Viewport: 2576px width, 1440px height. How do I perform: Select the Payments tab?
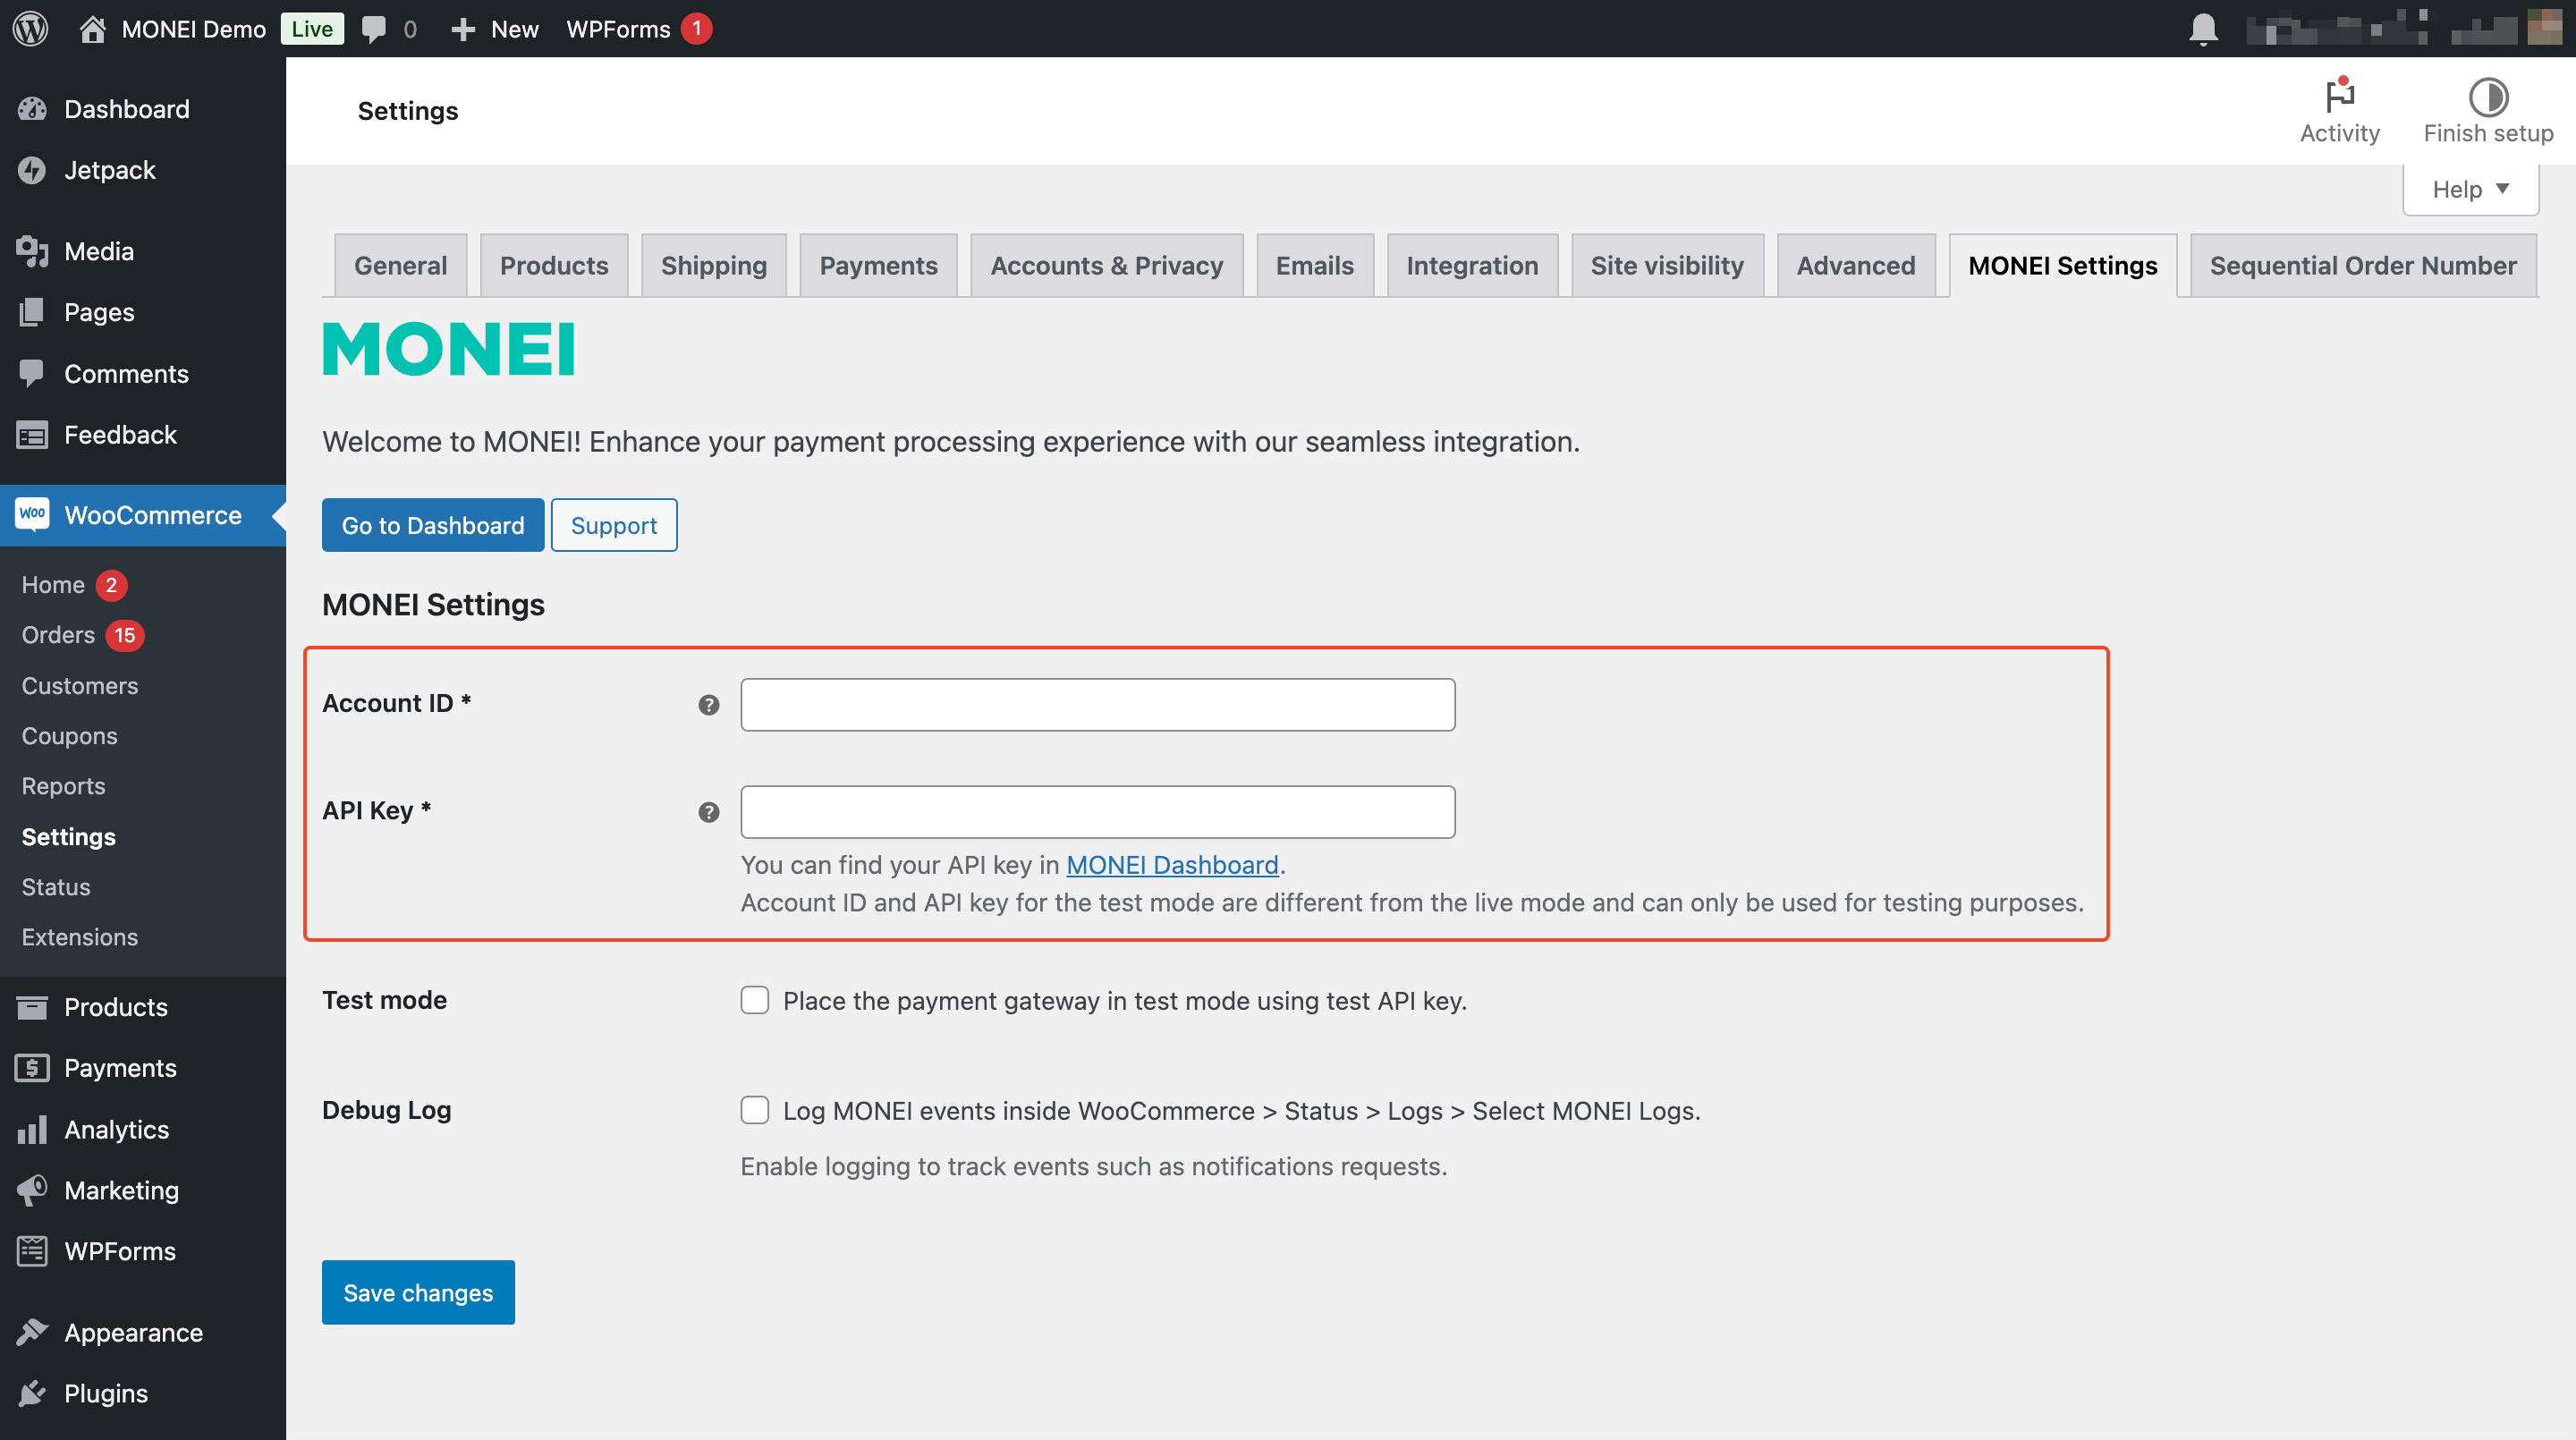click(877, 264)
